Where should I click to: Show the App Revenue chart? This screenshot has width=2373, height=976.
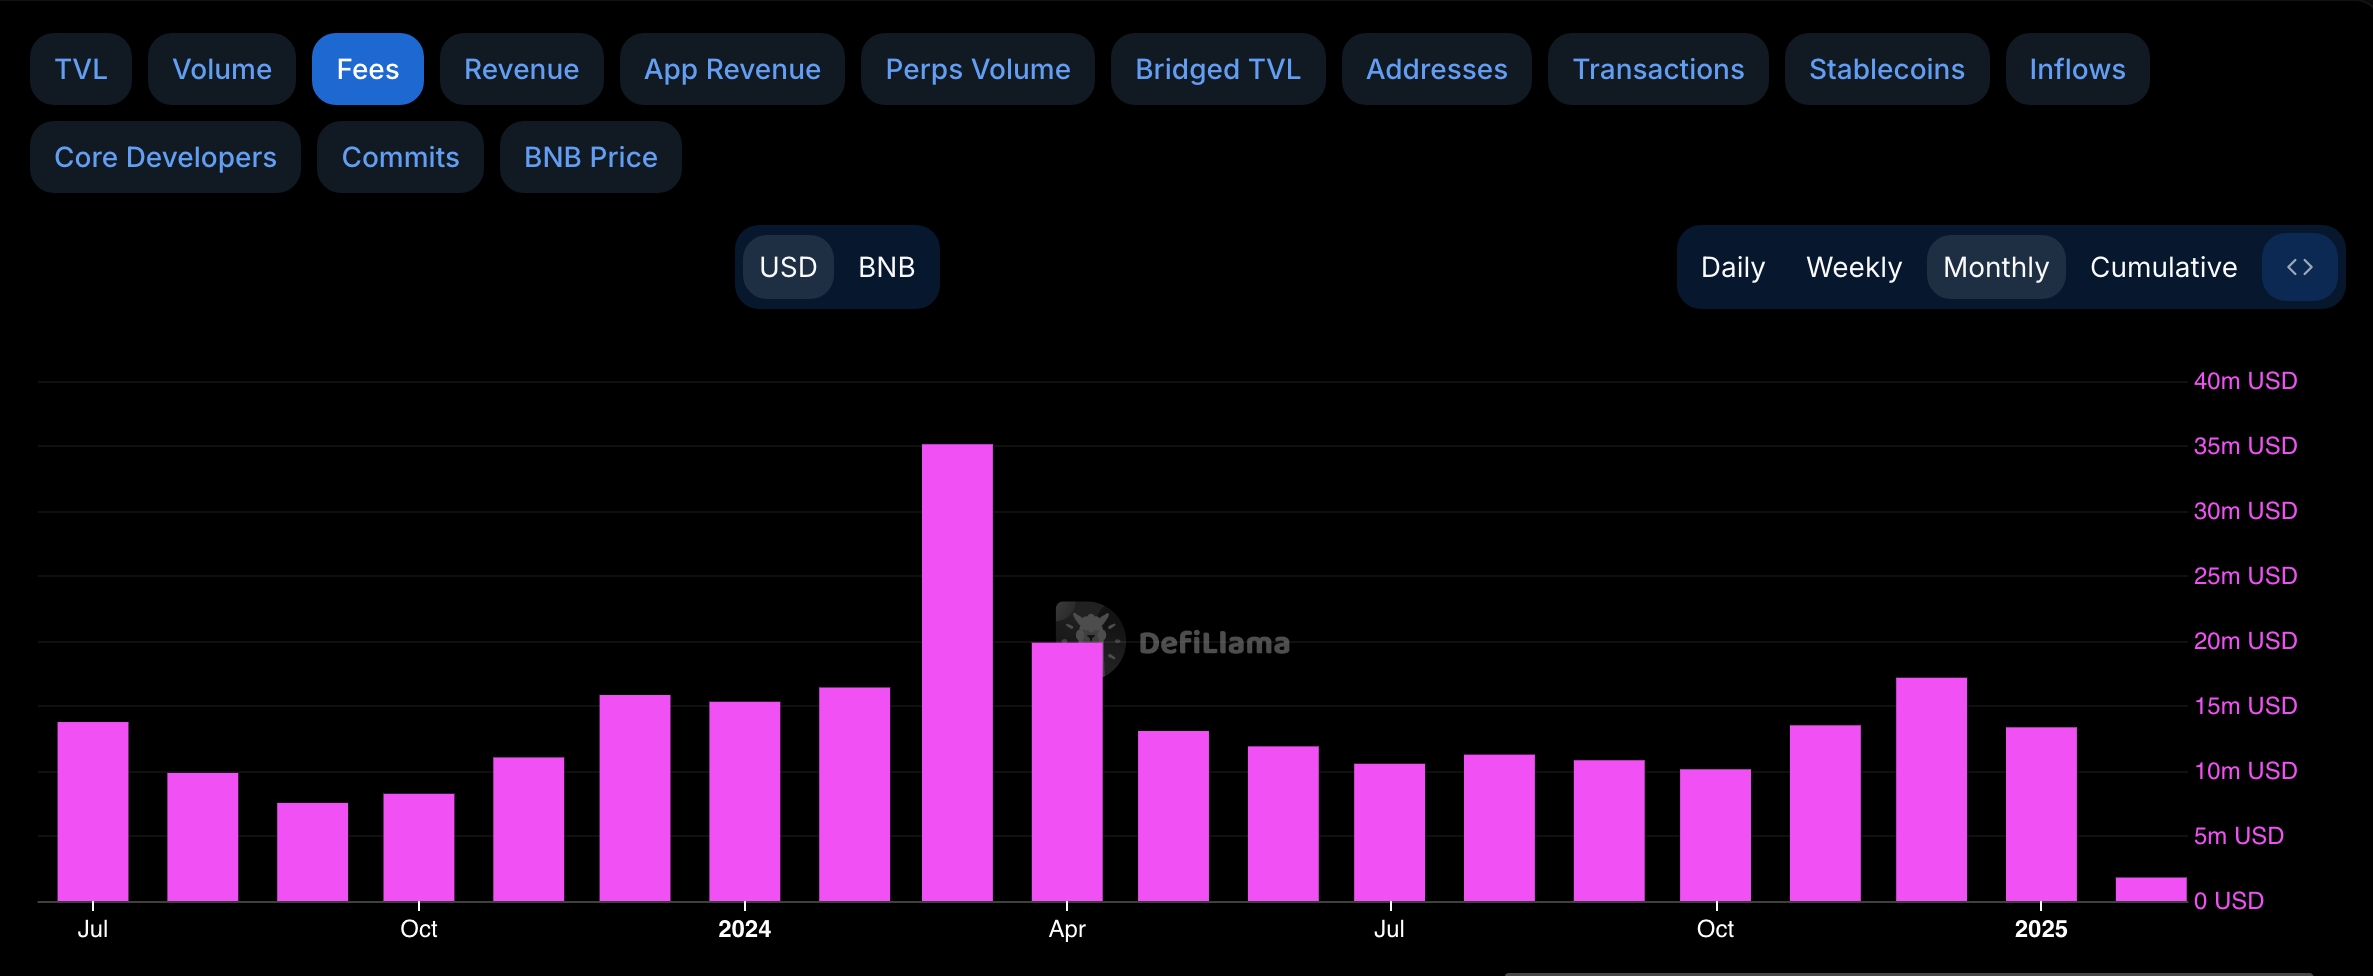(x=732, y=69)
